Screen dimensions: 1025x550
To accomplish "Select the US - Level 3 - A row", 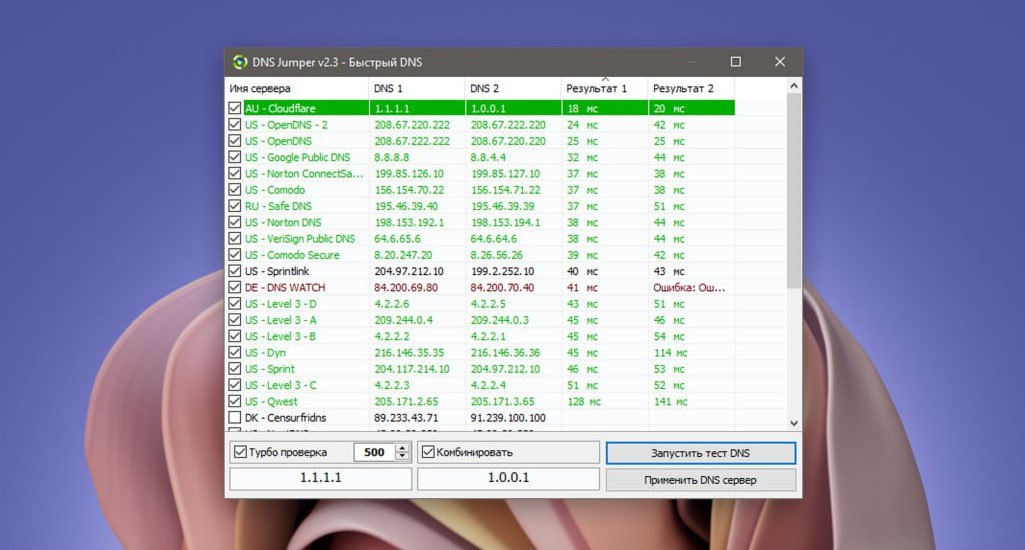I will click(480, 320).
